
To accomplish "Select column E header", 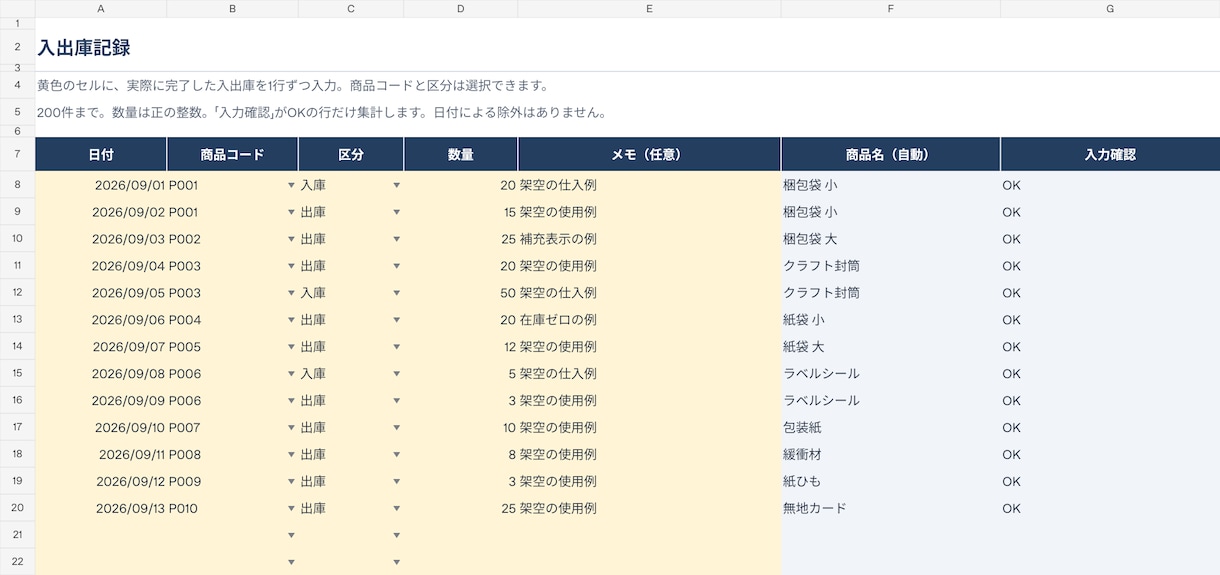I will [649, 8].
